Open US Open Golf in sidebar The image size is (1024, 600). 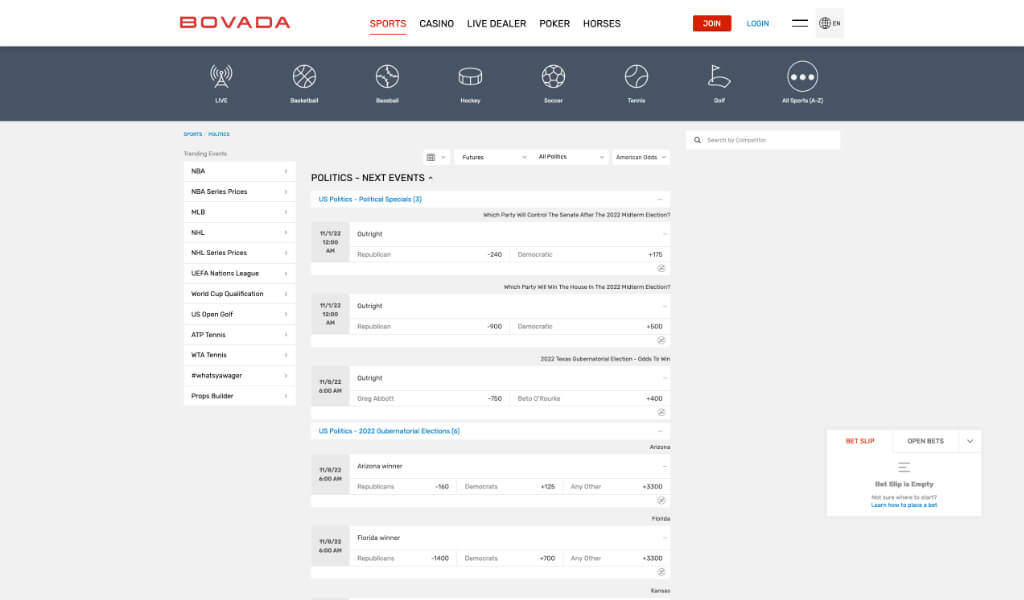(240, 314)
